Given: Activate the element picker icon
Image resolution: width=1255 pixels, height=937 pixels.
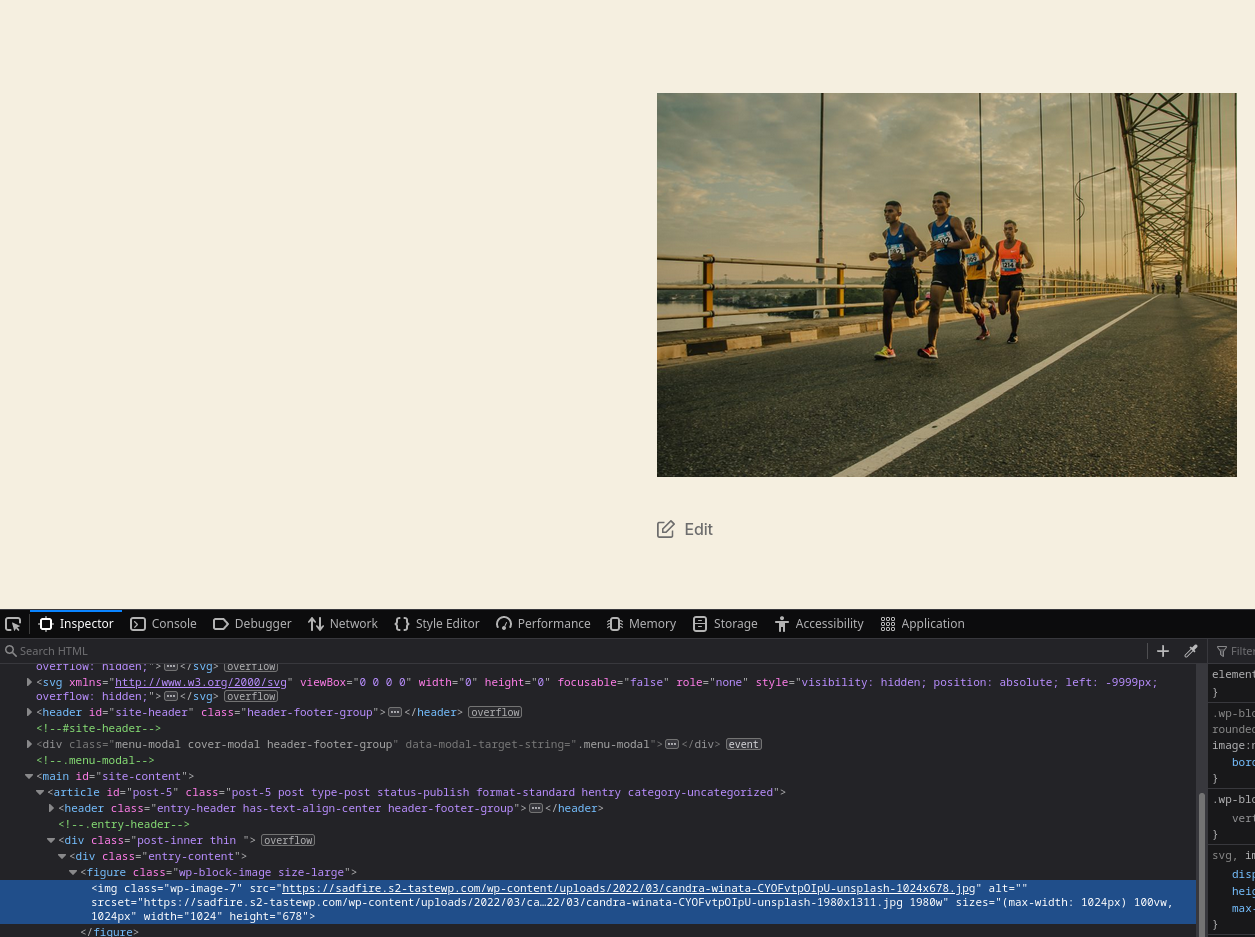Looking at the screenshot, I should pyautogui.click(x=13, y=624).
